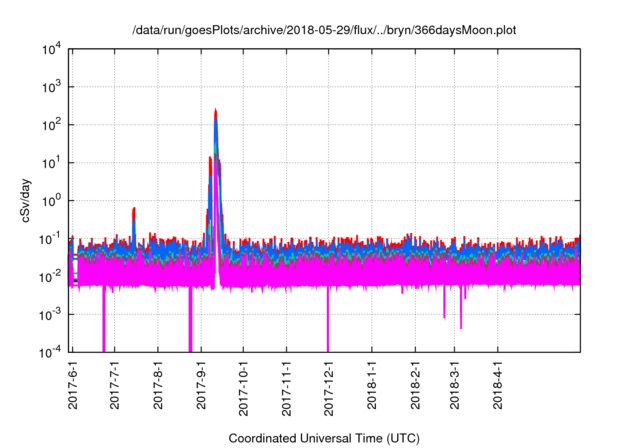Select the 2018-2-1 date tick label
This screenshot has width=640, height=448.
[x=415, y=387]
